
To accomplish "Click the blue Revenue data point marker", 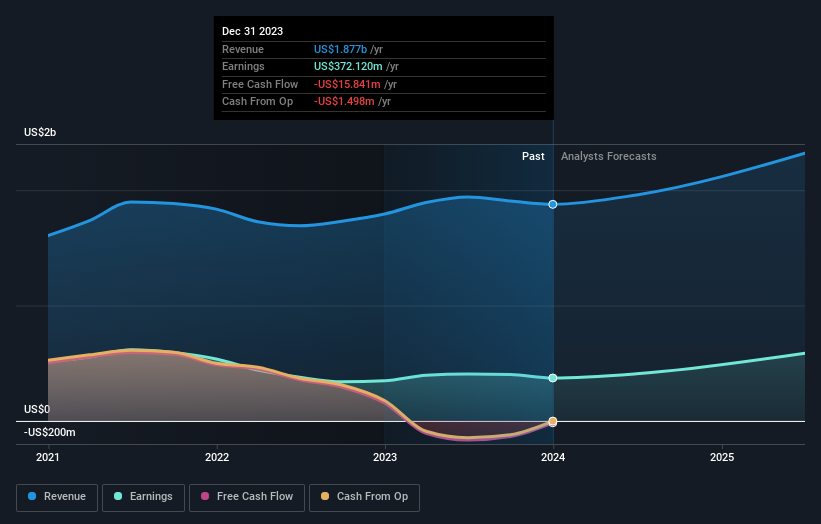I will tap(553, 204).
